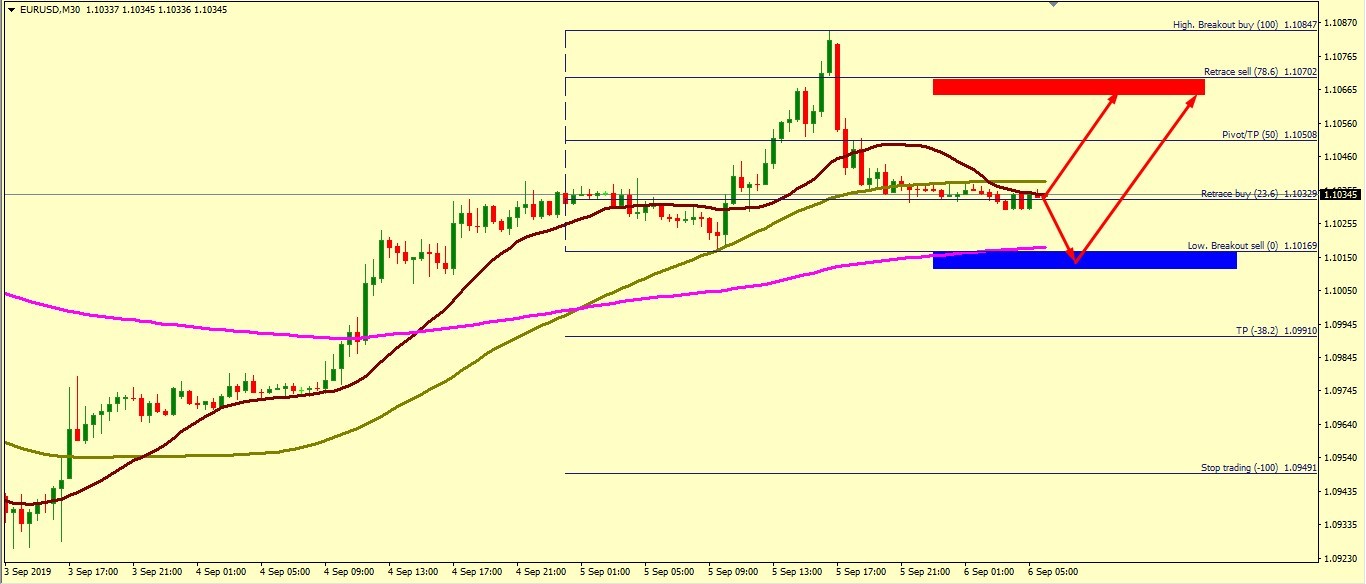Click the Retrace sell (78.6) level label
The width and height of the screenshot is (1366, 584).
click(1260, 72)
